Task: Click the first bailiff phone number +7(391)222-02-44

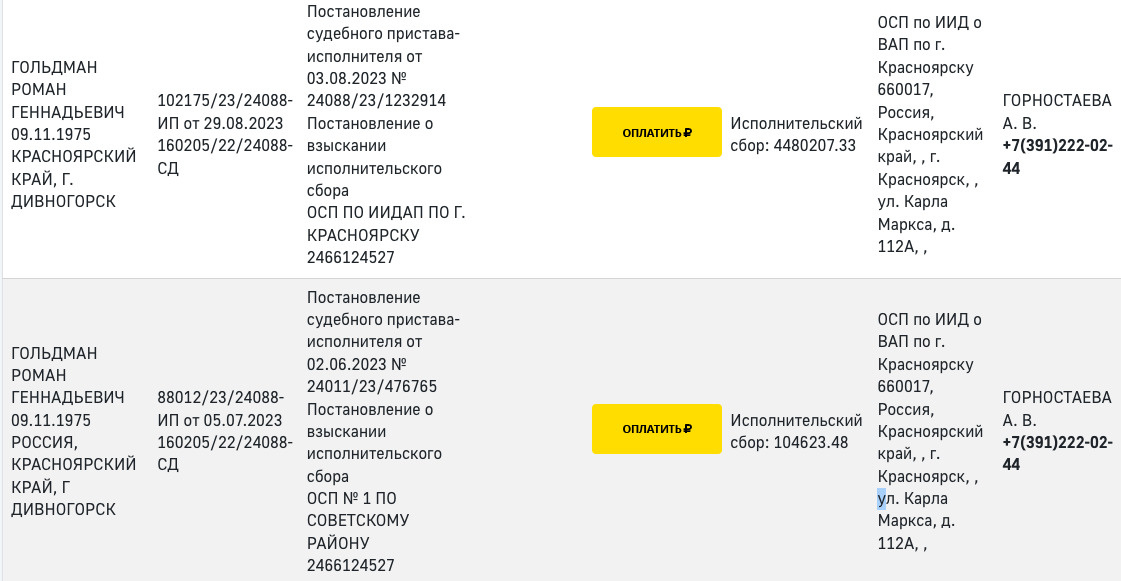Action: (x=1056, y=157)
